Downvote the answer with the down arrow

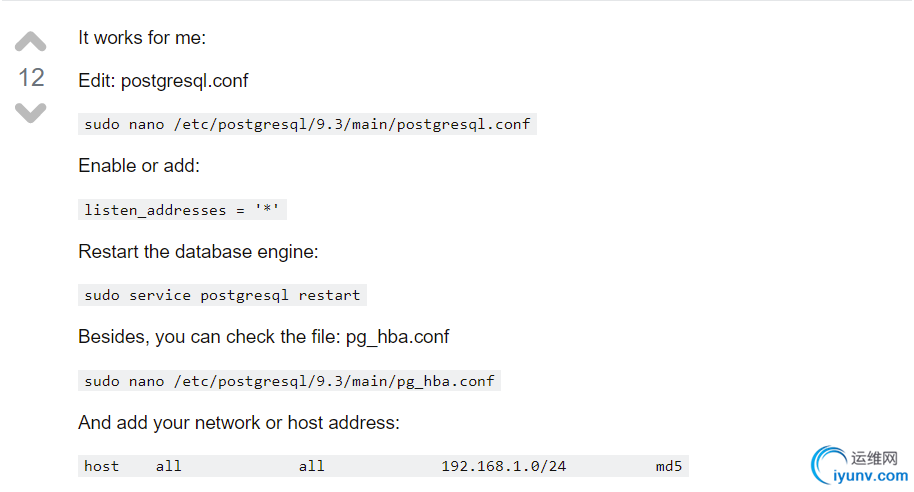[30, 113]
